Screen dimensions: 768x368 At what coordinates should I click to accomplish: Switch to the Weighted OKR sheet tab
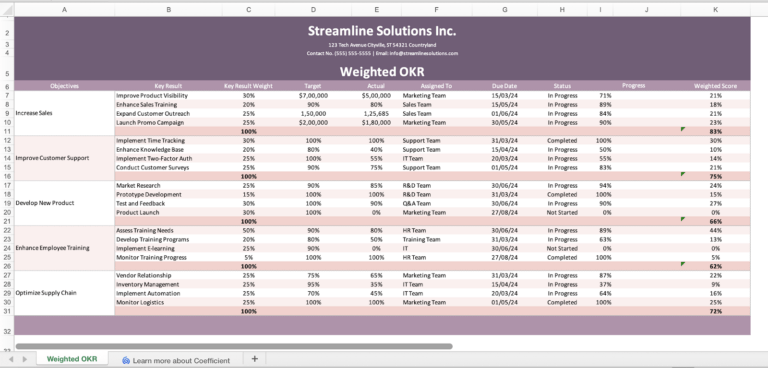coord(72,359)
